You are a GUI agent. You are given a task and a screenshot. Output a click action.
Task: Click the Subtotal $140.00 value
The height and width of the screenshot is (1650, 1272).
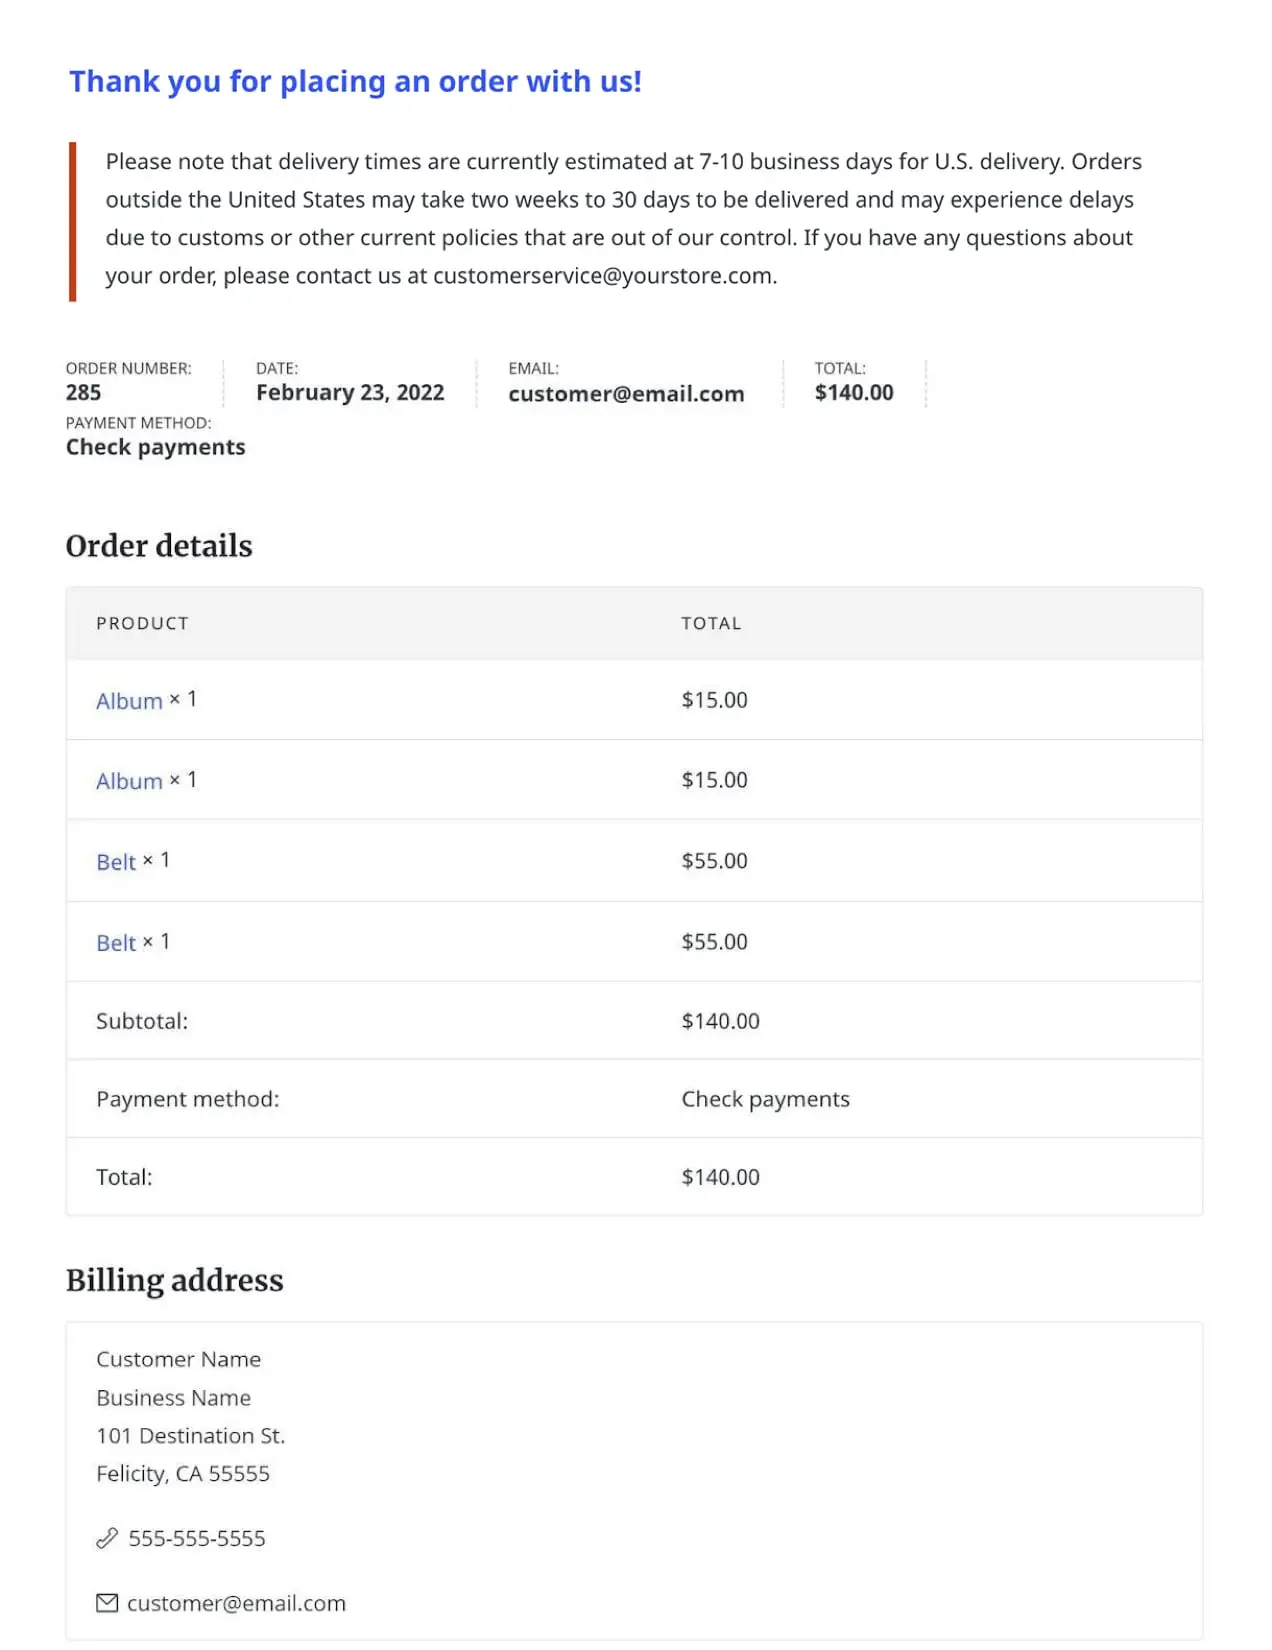(720, 1021)
